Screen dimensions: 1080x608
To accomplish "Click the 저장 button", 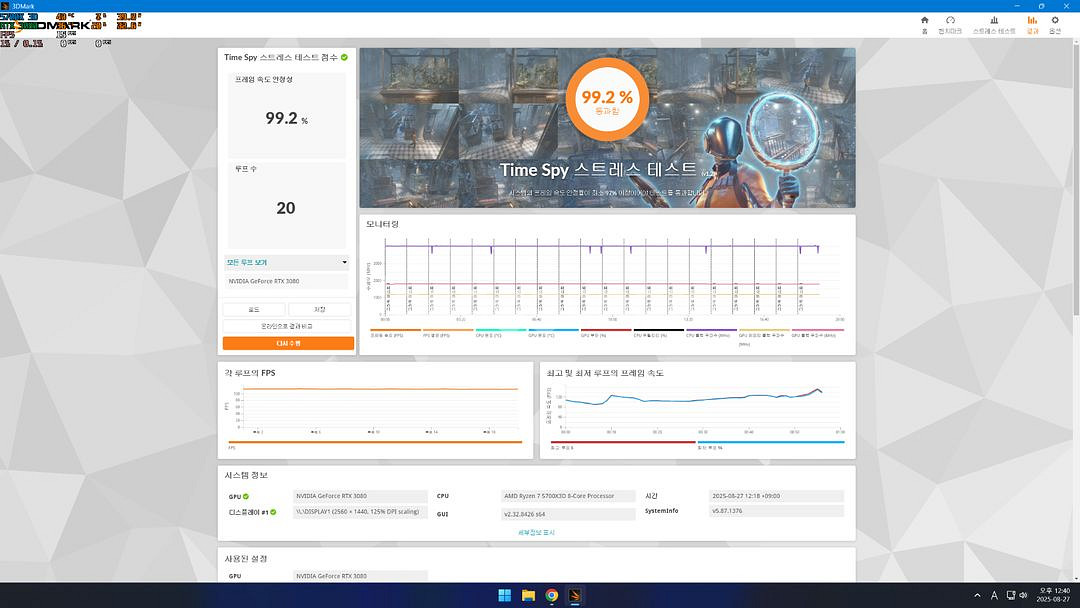I will [x=320, y=310].
